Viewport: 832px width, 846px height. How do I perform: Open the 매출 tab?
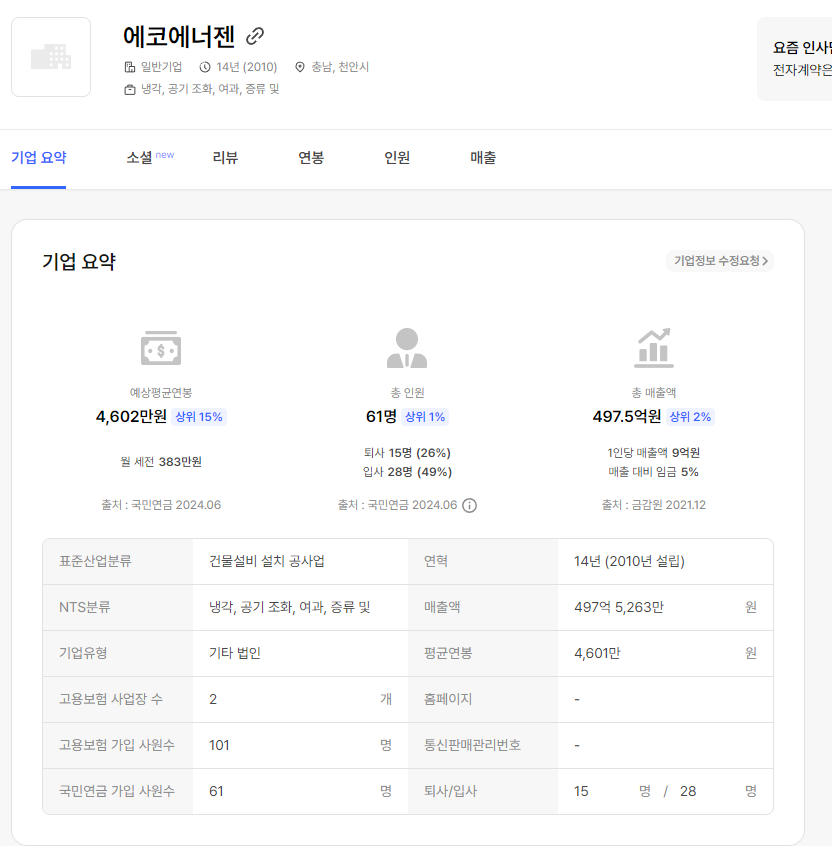coord(483,158)
